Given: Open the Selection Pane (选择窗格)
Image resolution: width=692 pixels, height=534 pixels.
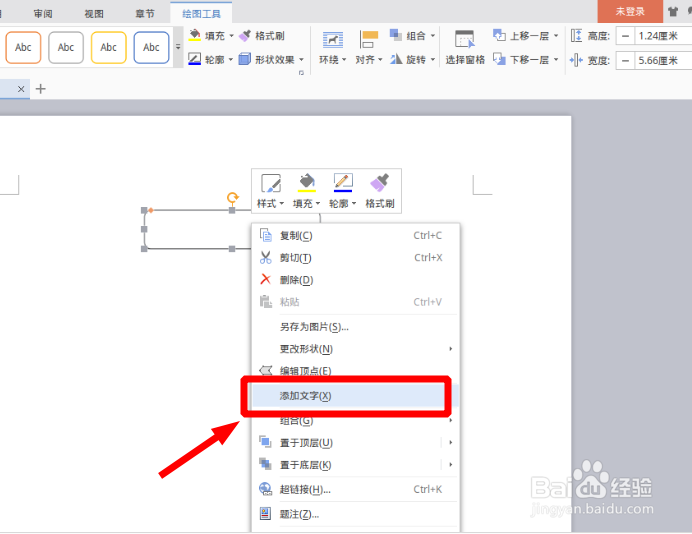Looking at the screenshot, I should click(465, 47).
